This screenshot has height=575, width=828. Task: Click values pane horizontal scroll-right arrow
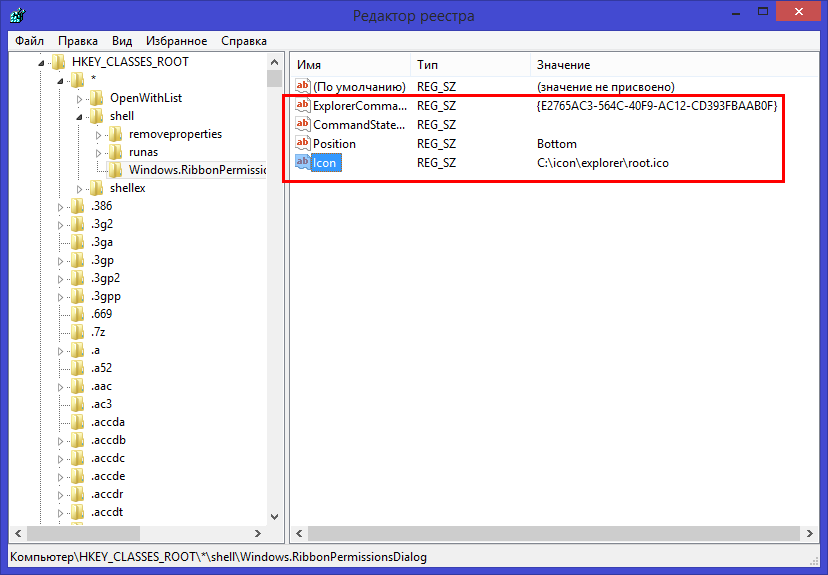(x=810, y=533)
